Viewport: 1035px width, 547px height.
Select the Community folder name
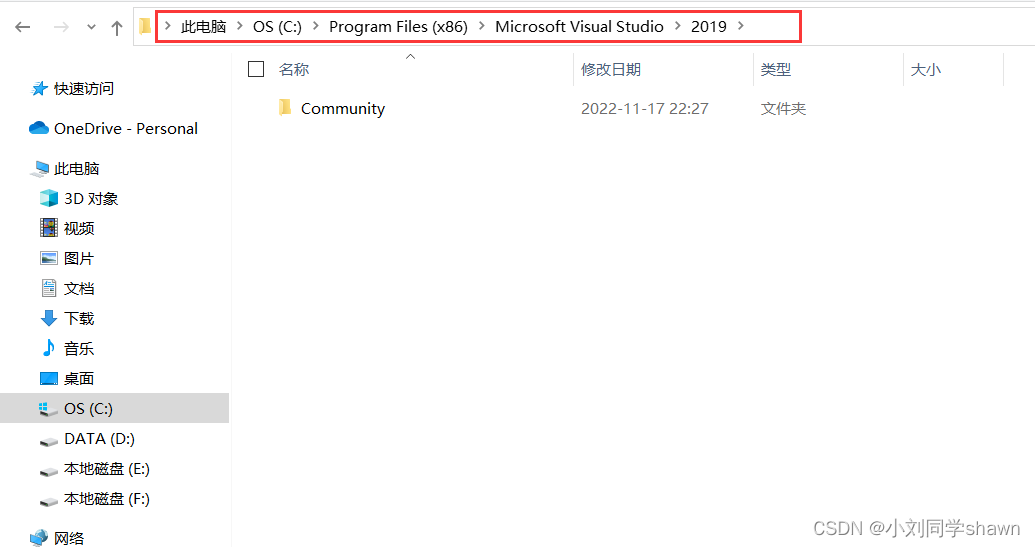click(x=343, y=109)
